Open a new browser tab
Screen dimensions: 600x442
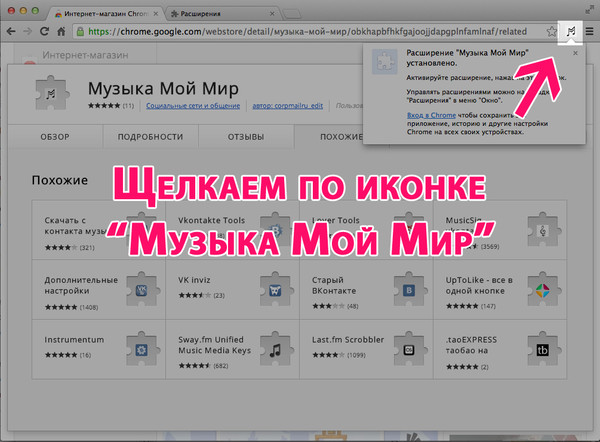tap(292, 15)
